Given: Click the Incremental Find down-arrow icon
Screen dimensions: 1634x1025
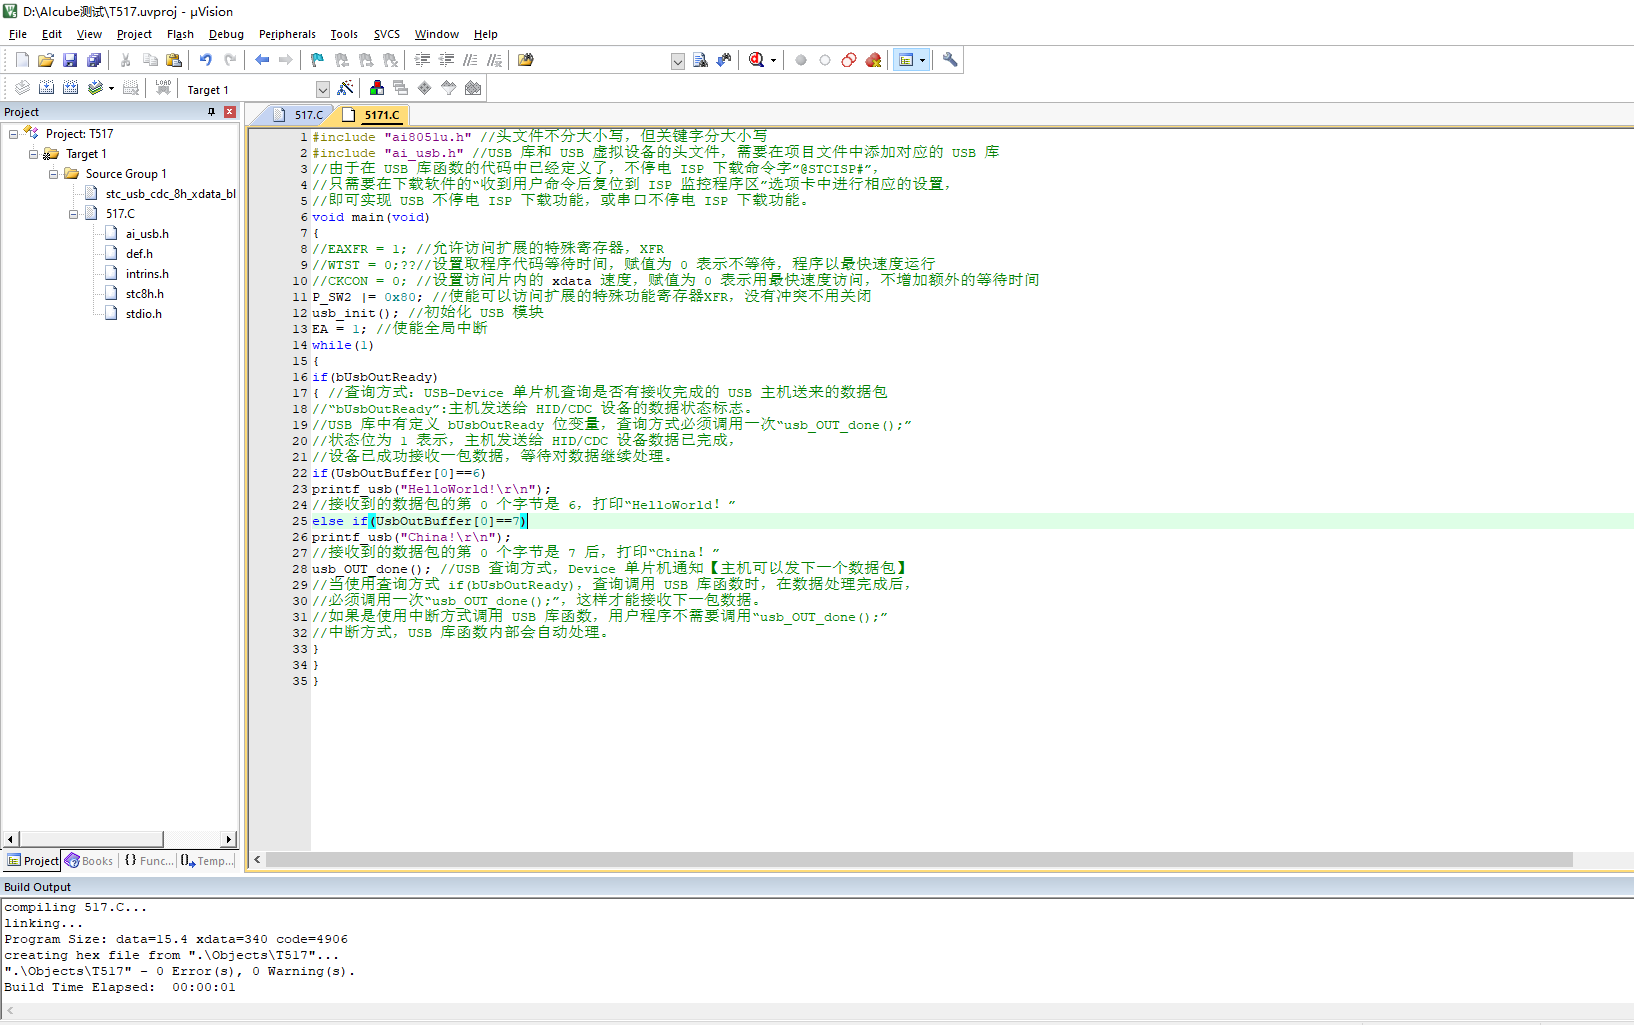Looking at the screenshot, I should pos(724,60).
